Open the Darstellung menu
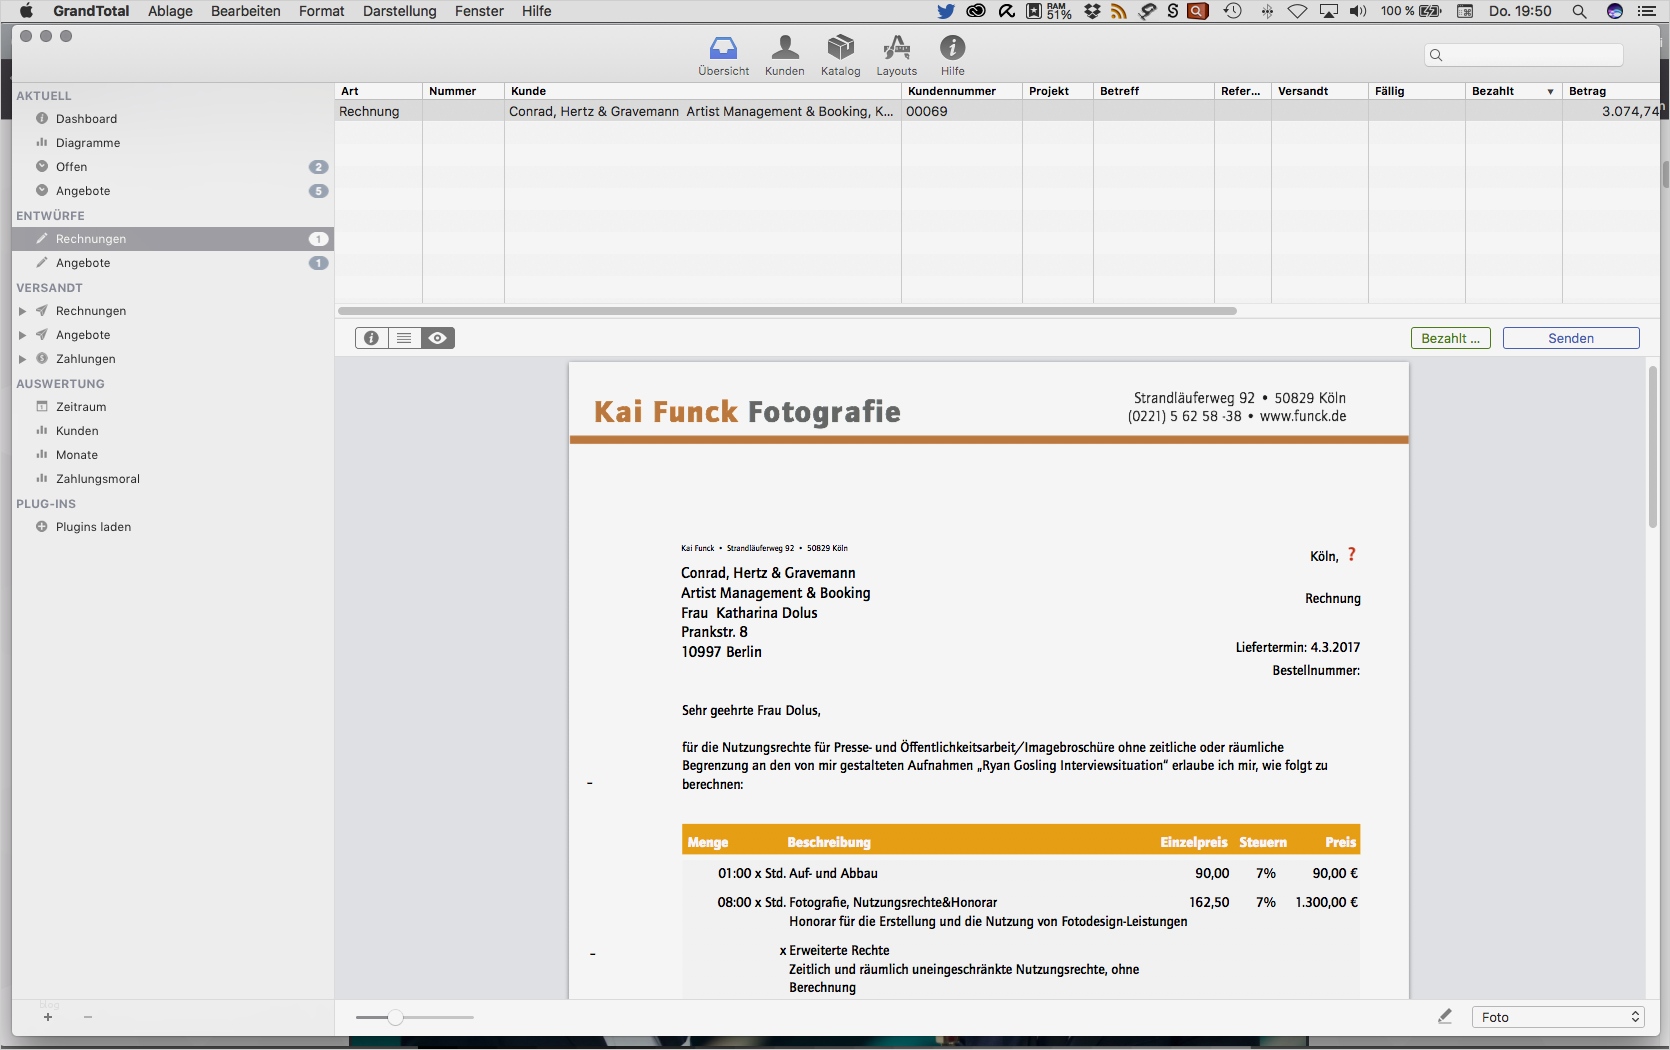Viewport: 1670px width, 1050px height. (x=399, y=11)
